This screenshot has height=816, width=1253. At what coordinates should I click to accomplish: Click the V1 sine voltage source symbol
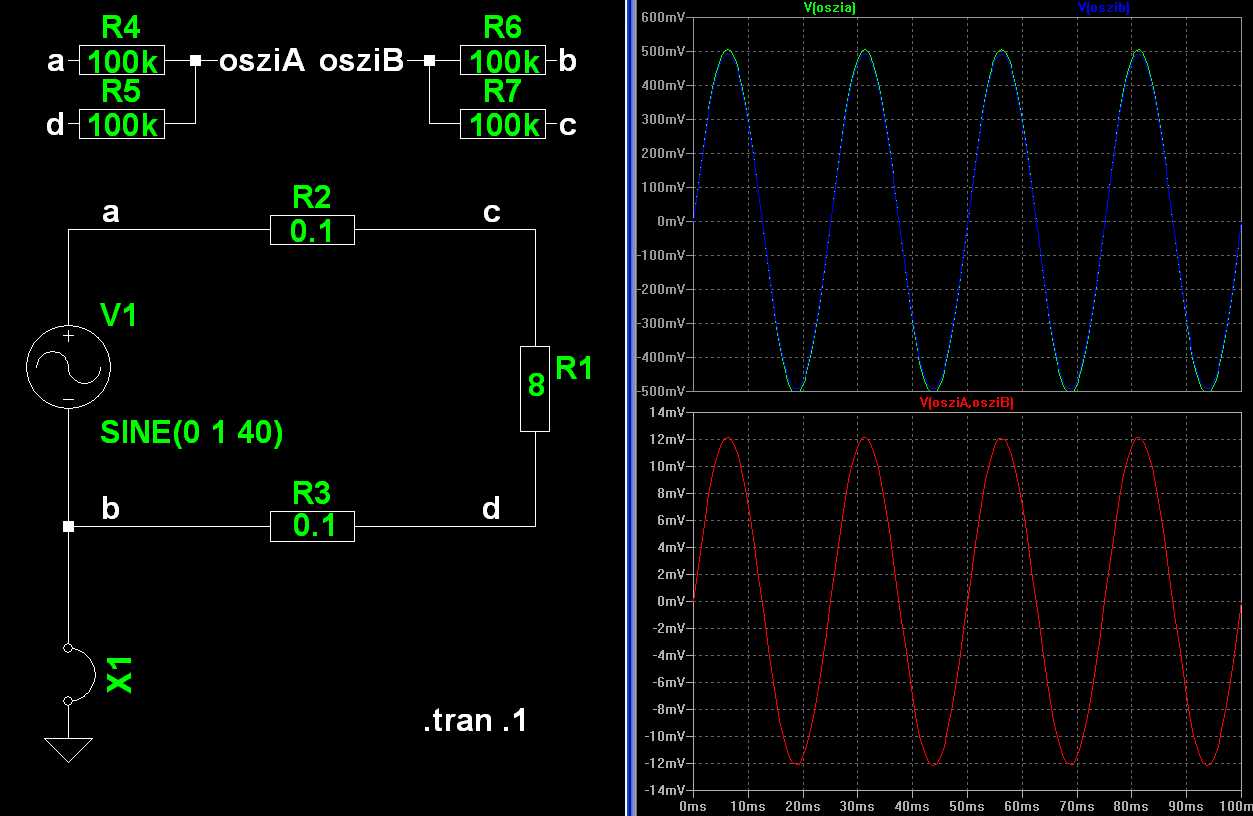pyautogui.click(x=68, y=367)
